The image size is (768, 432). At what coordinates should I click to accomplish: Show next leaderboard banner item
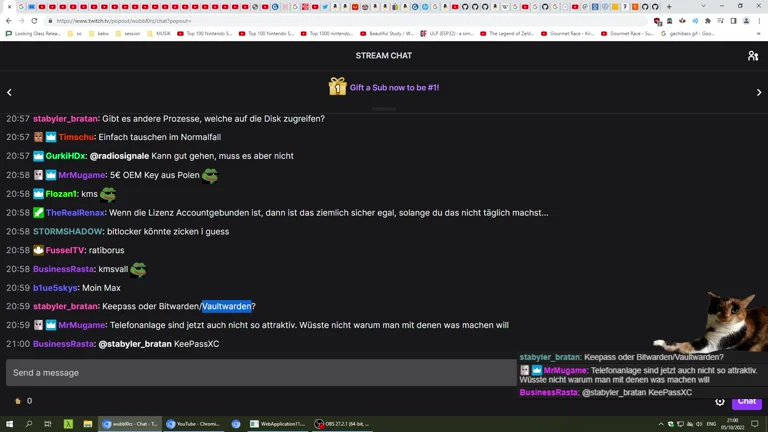(x=759, y=92)
